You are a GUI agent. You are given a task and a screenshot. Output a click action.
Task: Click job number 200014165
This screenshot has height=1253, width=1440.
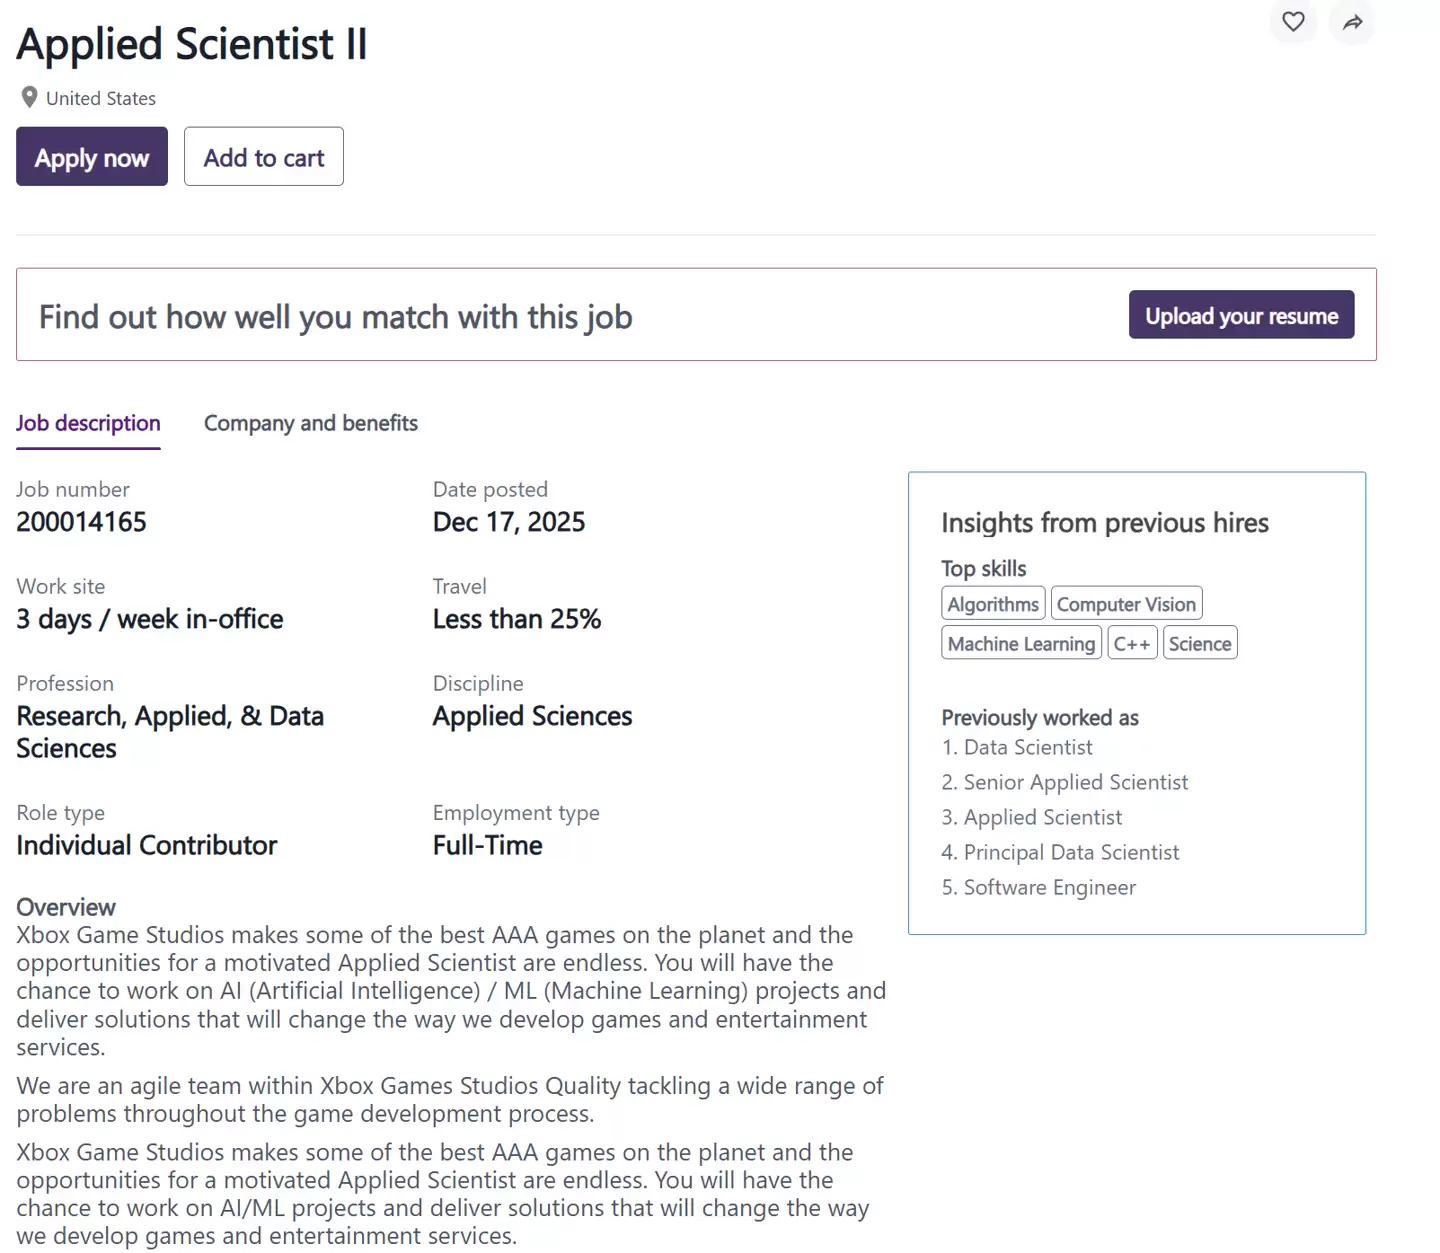click(x=81, y=522)
